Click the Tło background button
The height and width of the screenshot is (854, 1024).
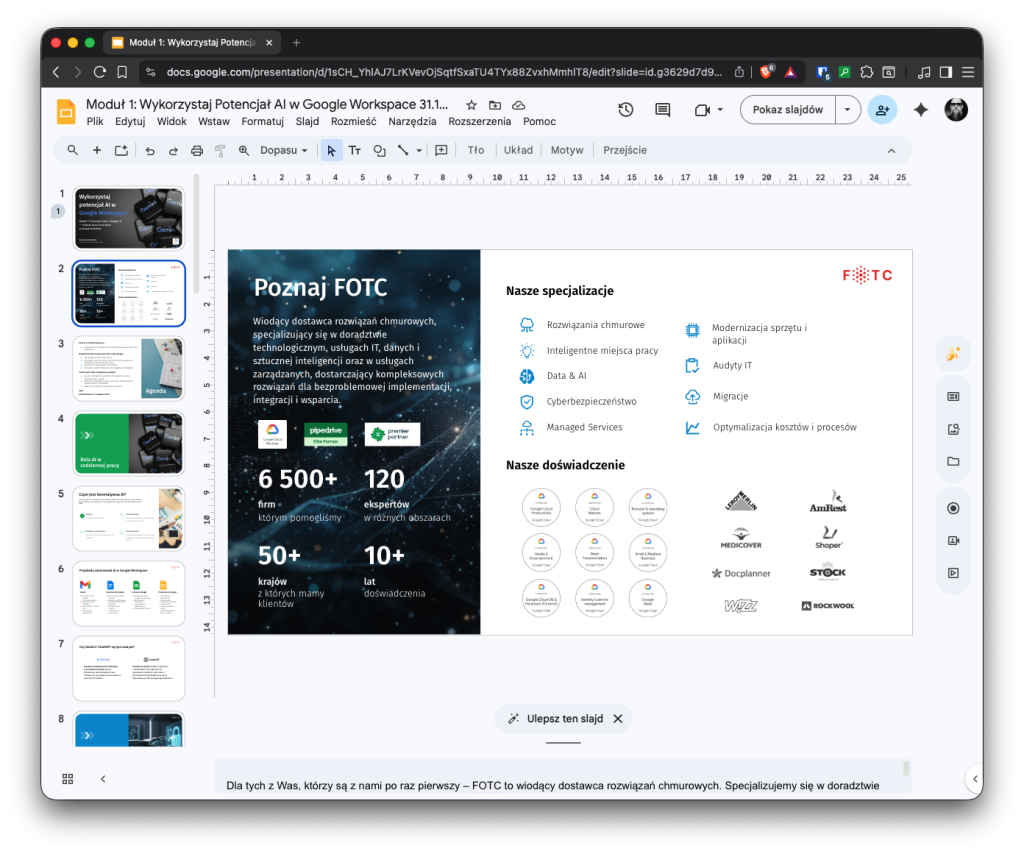(x=476, y=150)
